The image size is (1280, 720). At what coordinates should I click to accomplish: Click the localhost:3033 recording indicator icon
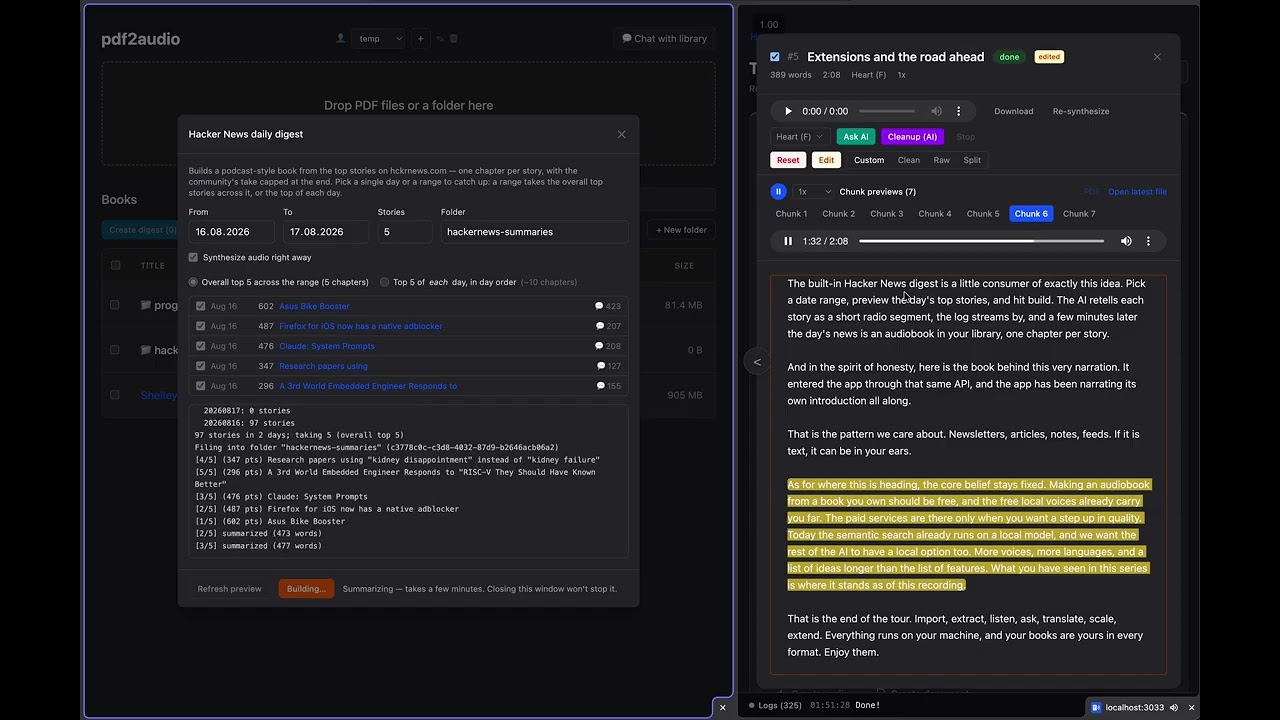point(1096,707)
